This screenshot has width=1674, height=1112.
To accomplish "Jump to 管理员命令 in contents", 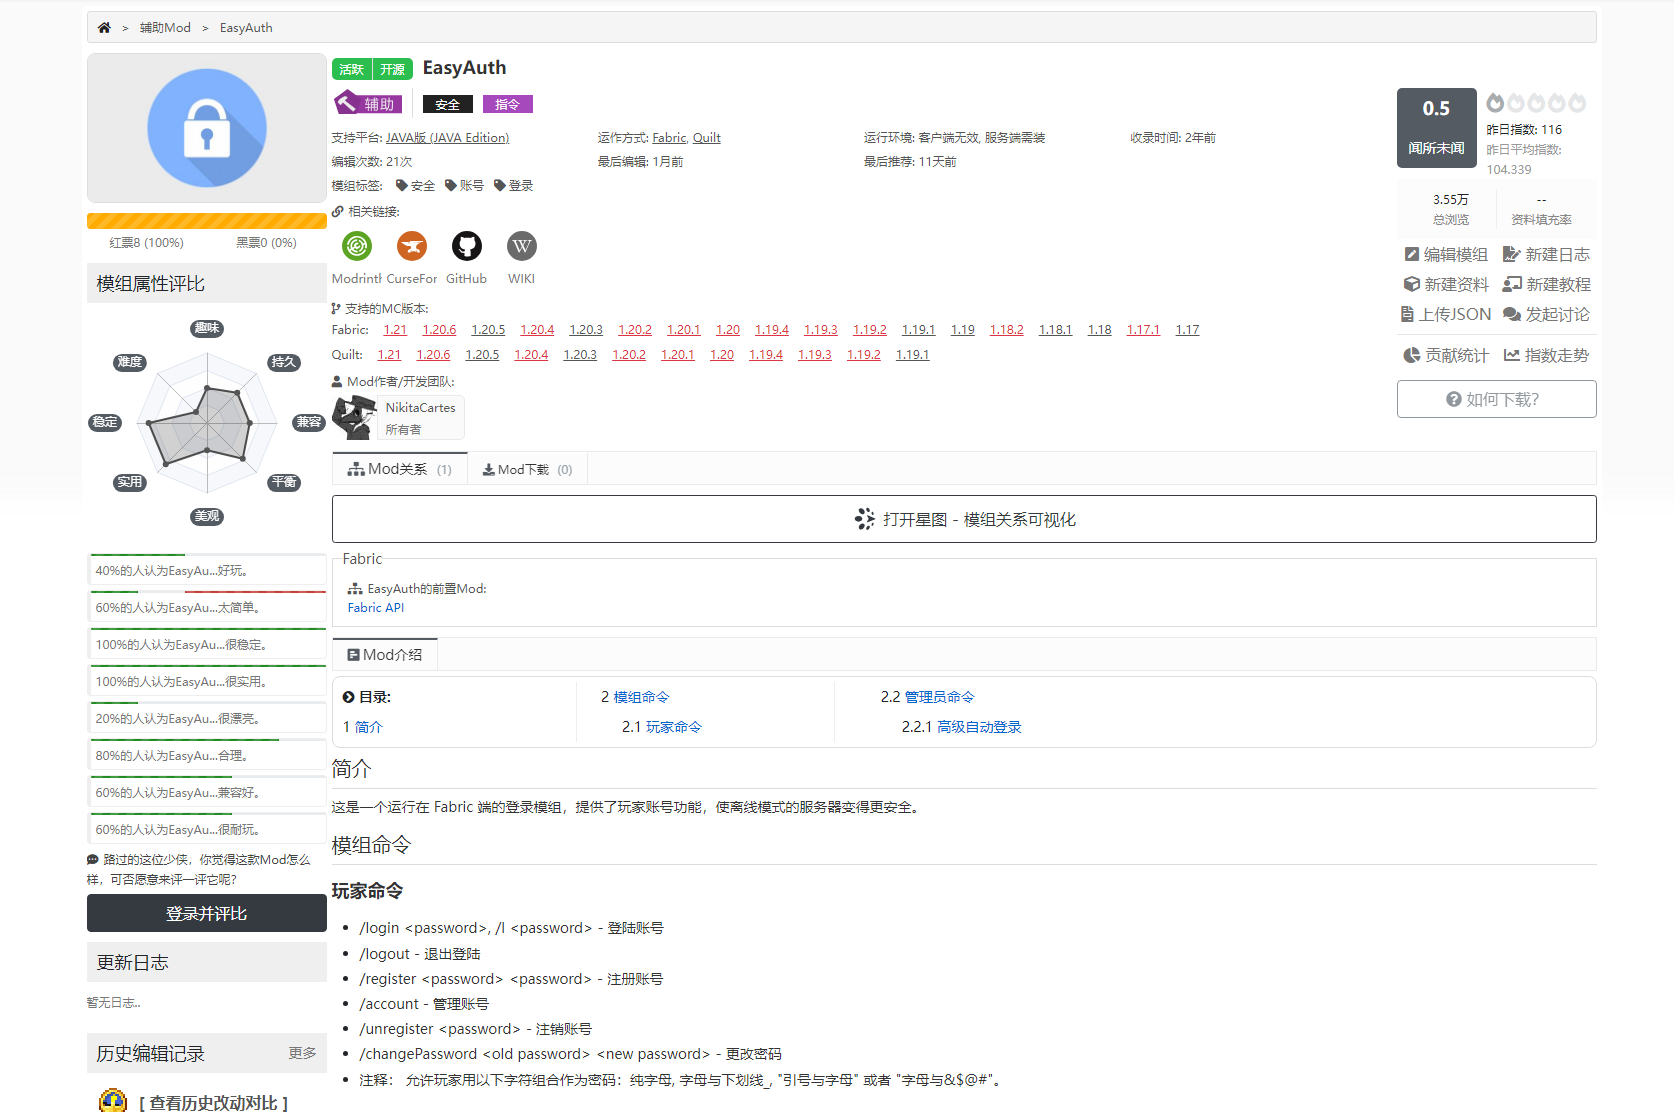I will coord(940,697).
